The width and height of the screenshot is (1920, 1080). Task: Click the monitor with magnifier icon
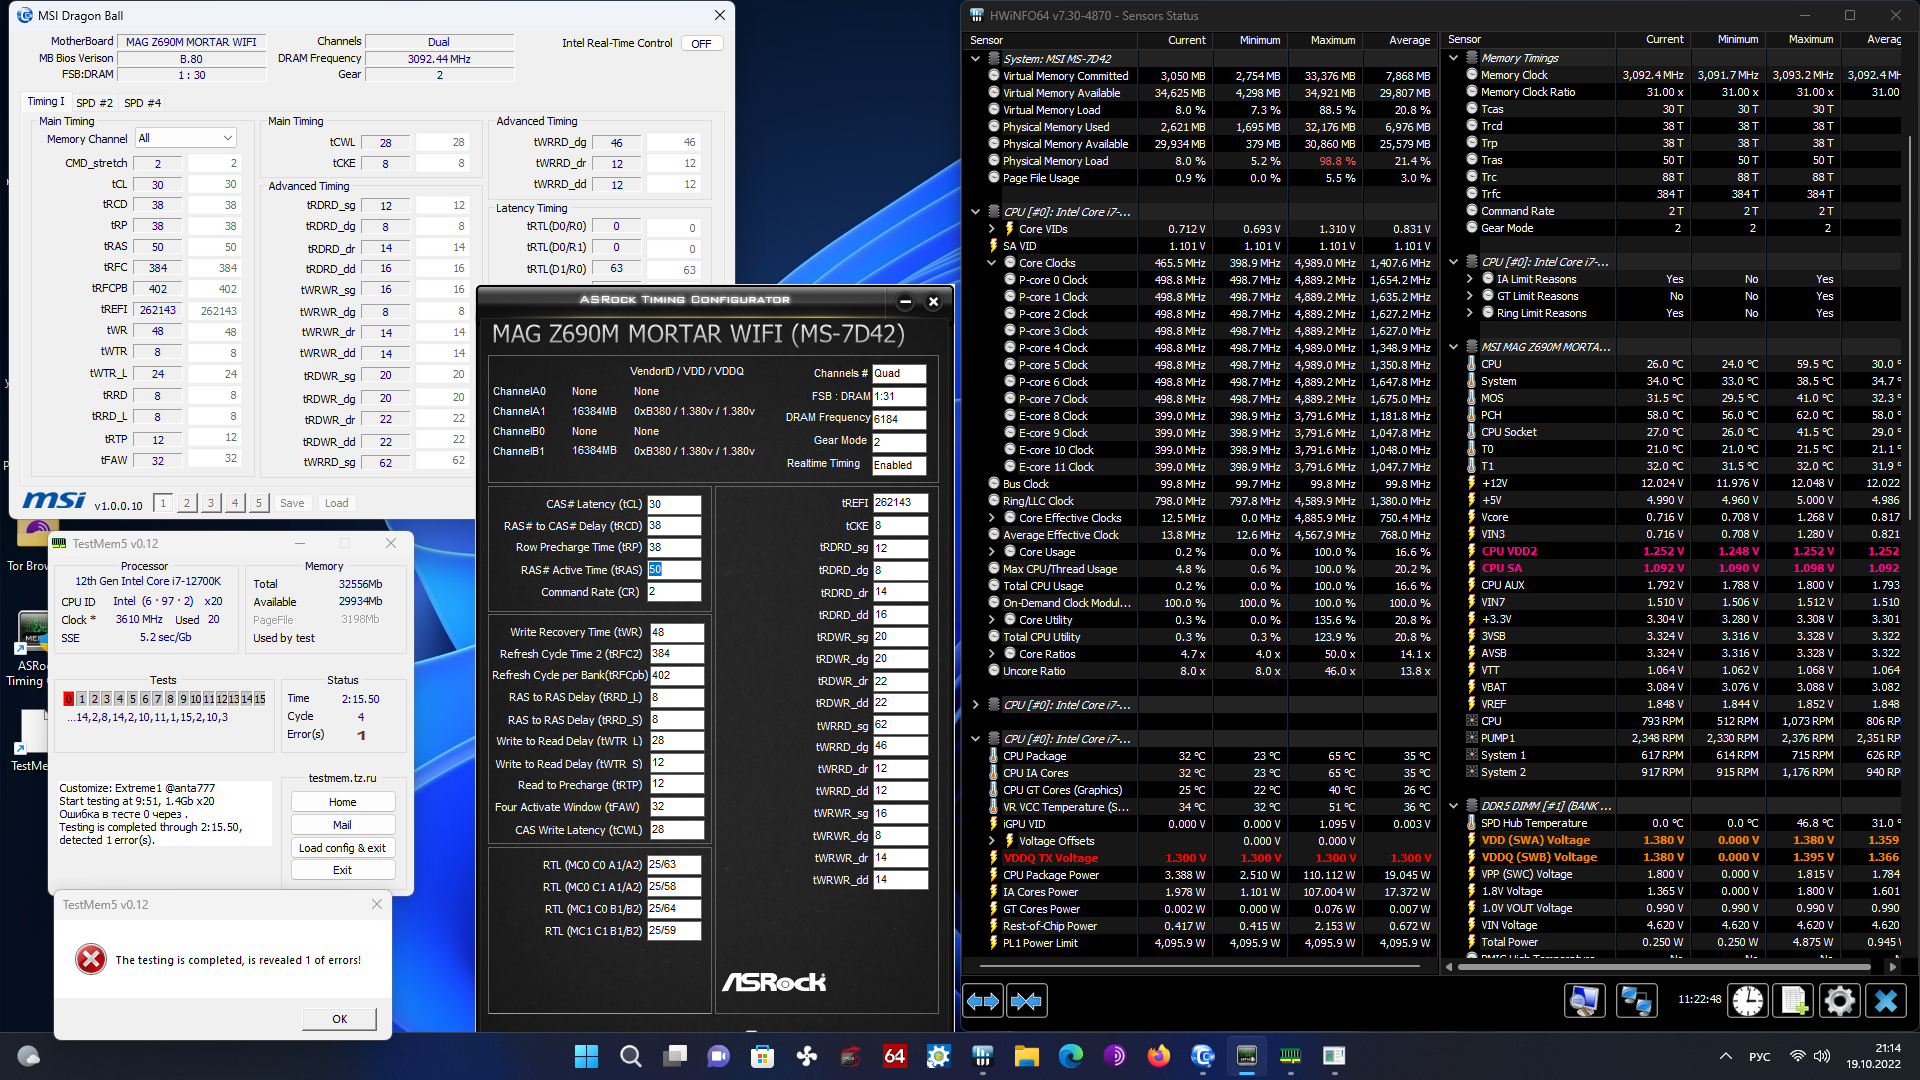[x=1585, y=1001]
